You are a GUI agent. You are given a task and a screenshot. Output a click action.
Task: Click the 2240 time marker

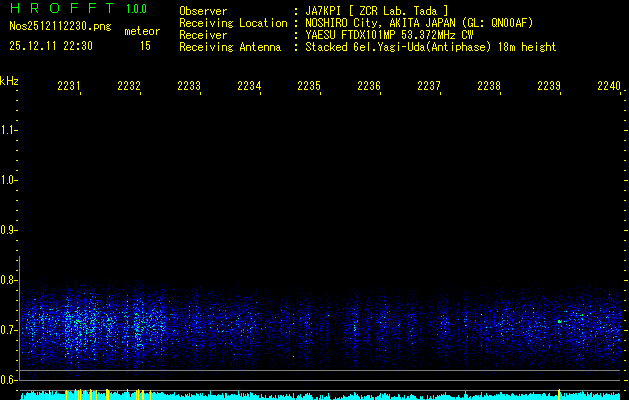609,87
